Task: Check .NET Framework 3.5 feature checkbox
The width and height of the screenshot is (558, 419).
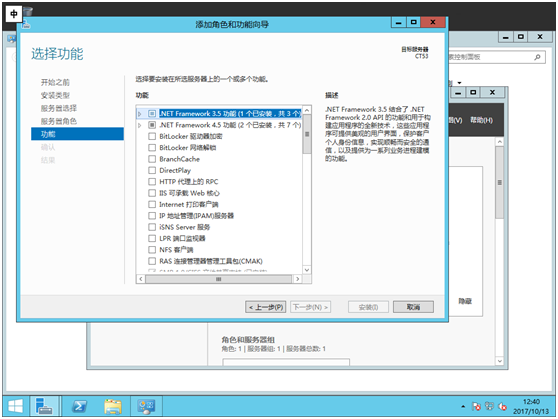Action: [152, 114]
